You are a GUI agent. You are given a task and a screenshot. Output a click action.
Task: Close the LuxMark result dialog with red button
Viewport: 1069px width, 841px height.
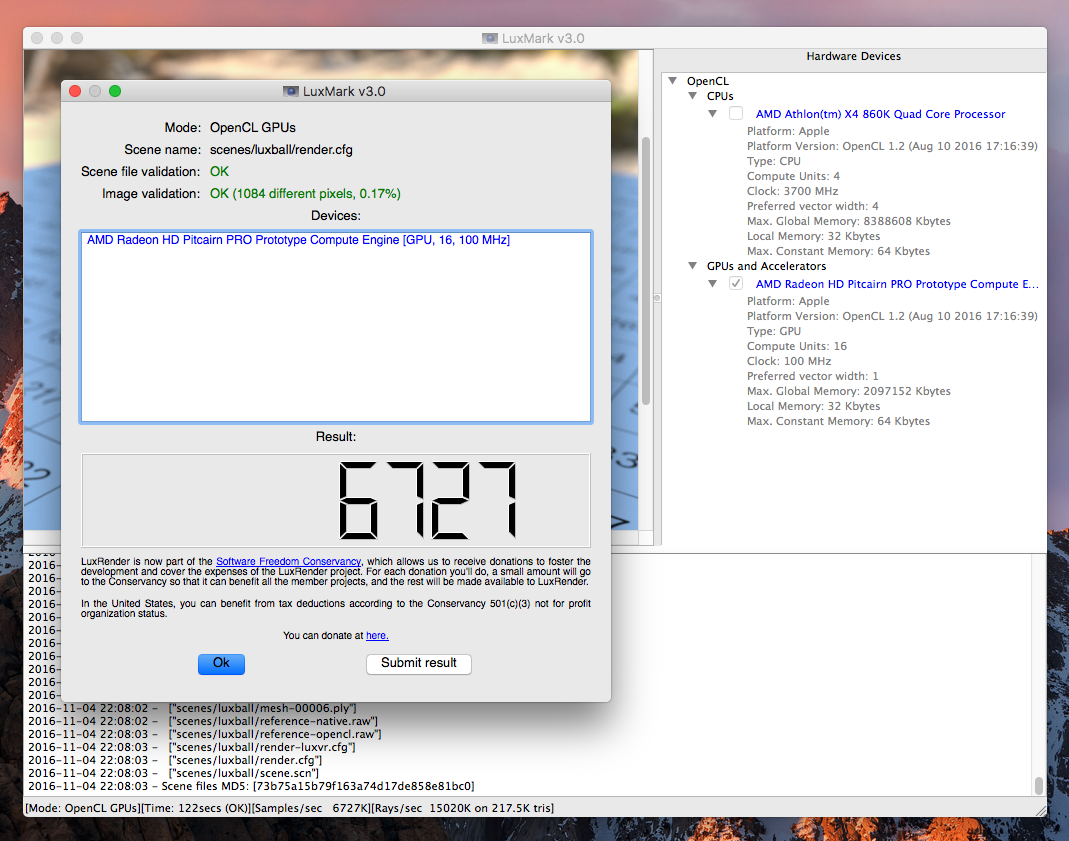pyautogui.click(x=75, y=91)
